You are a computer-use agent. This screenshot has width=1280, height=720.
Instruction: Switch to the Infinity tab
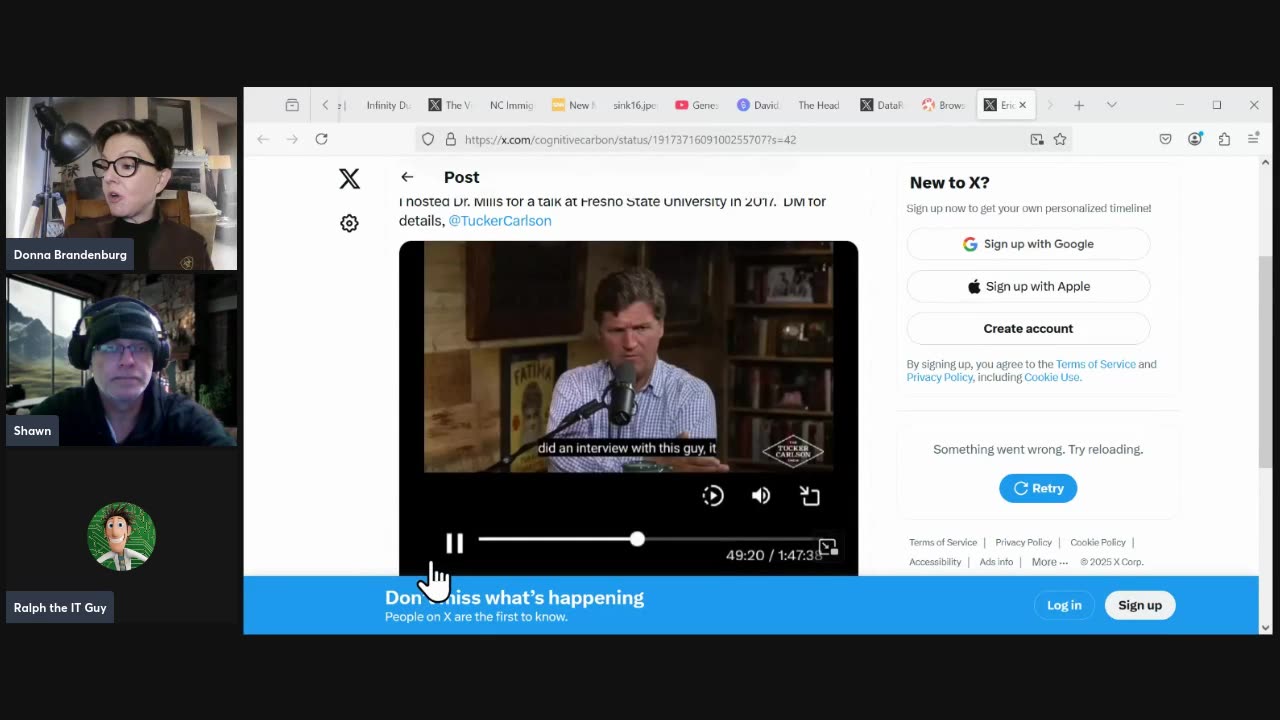click(x=388, y=105)
